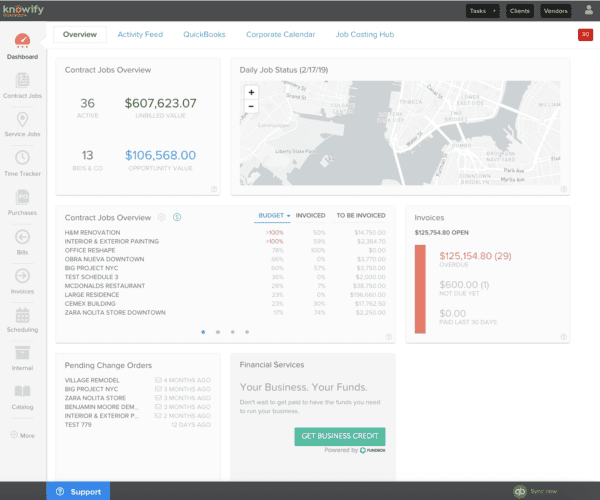Viewport: 600px width, 500px height.
Task: Select third pagination dot of jobs table
Action: 232,332
